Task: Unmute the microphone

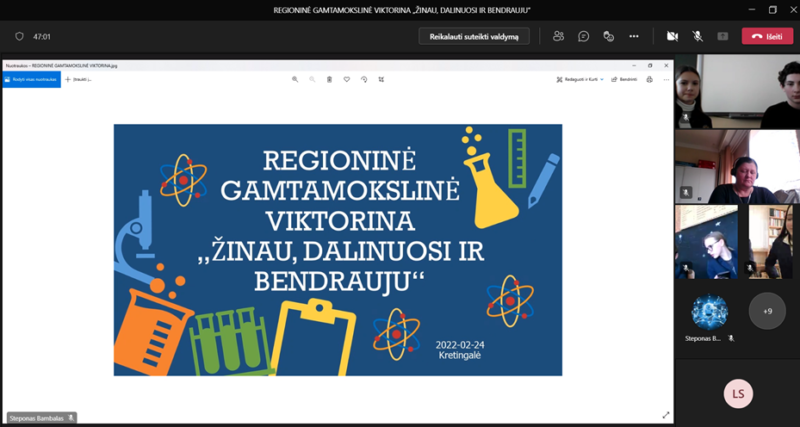Action: click(697, 36)
